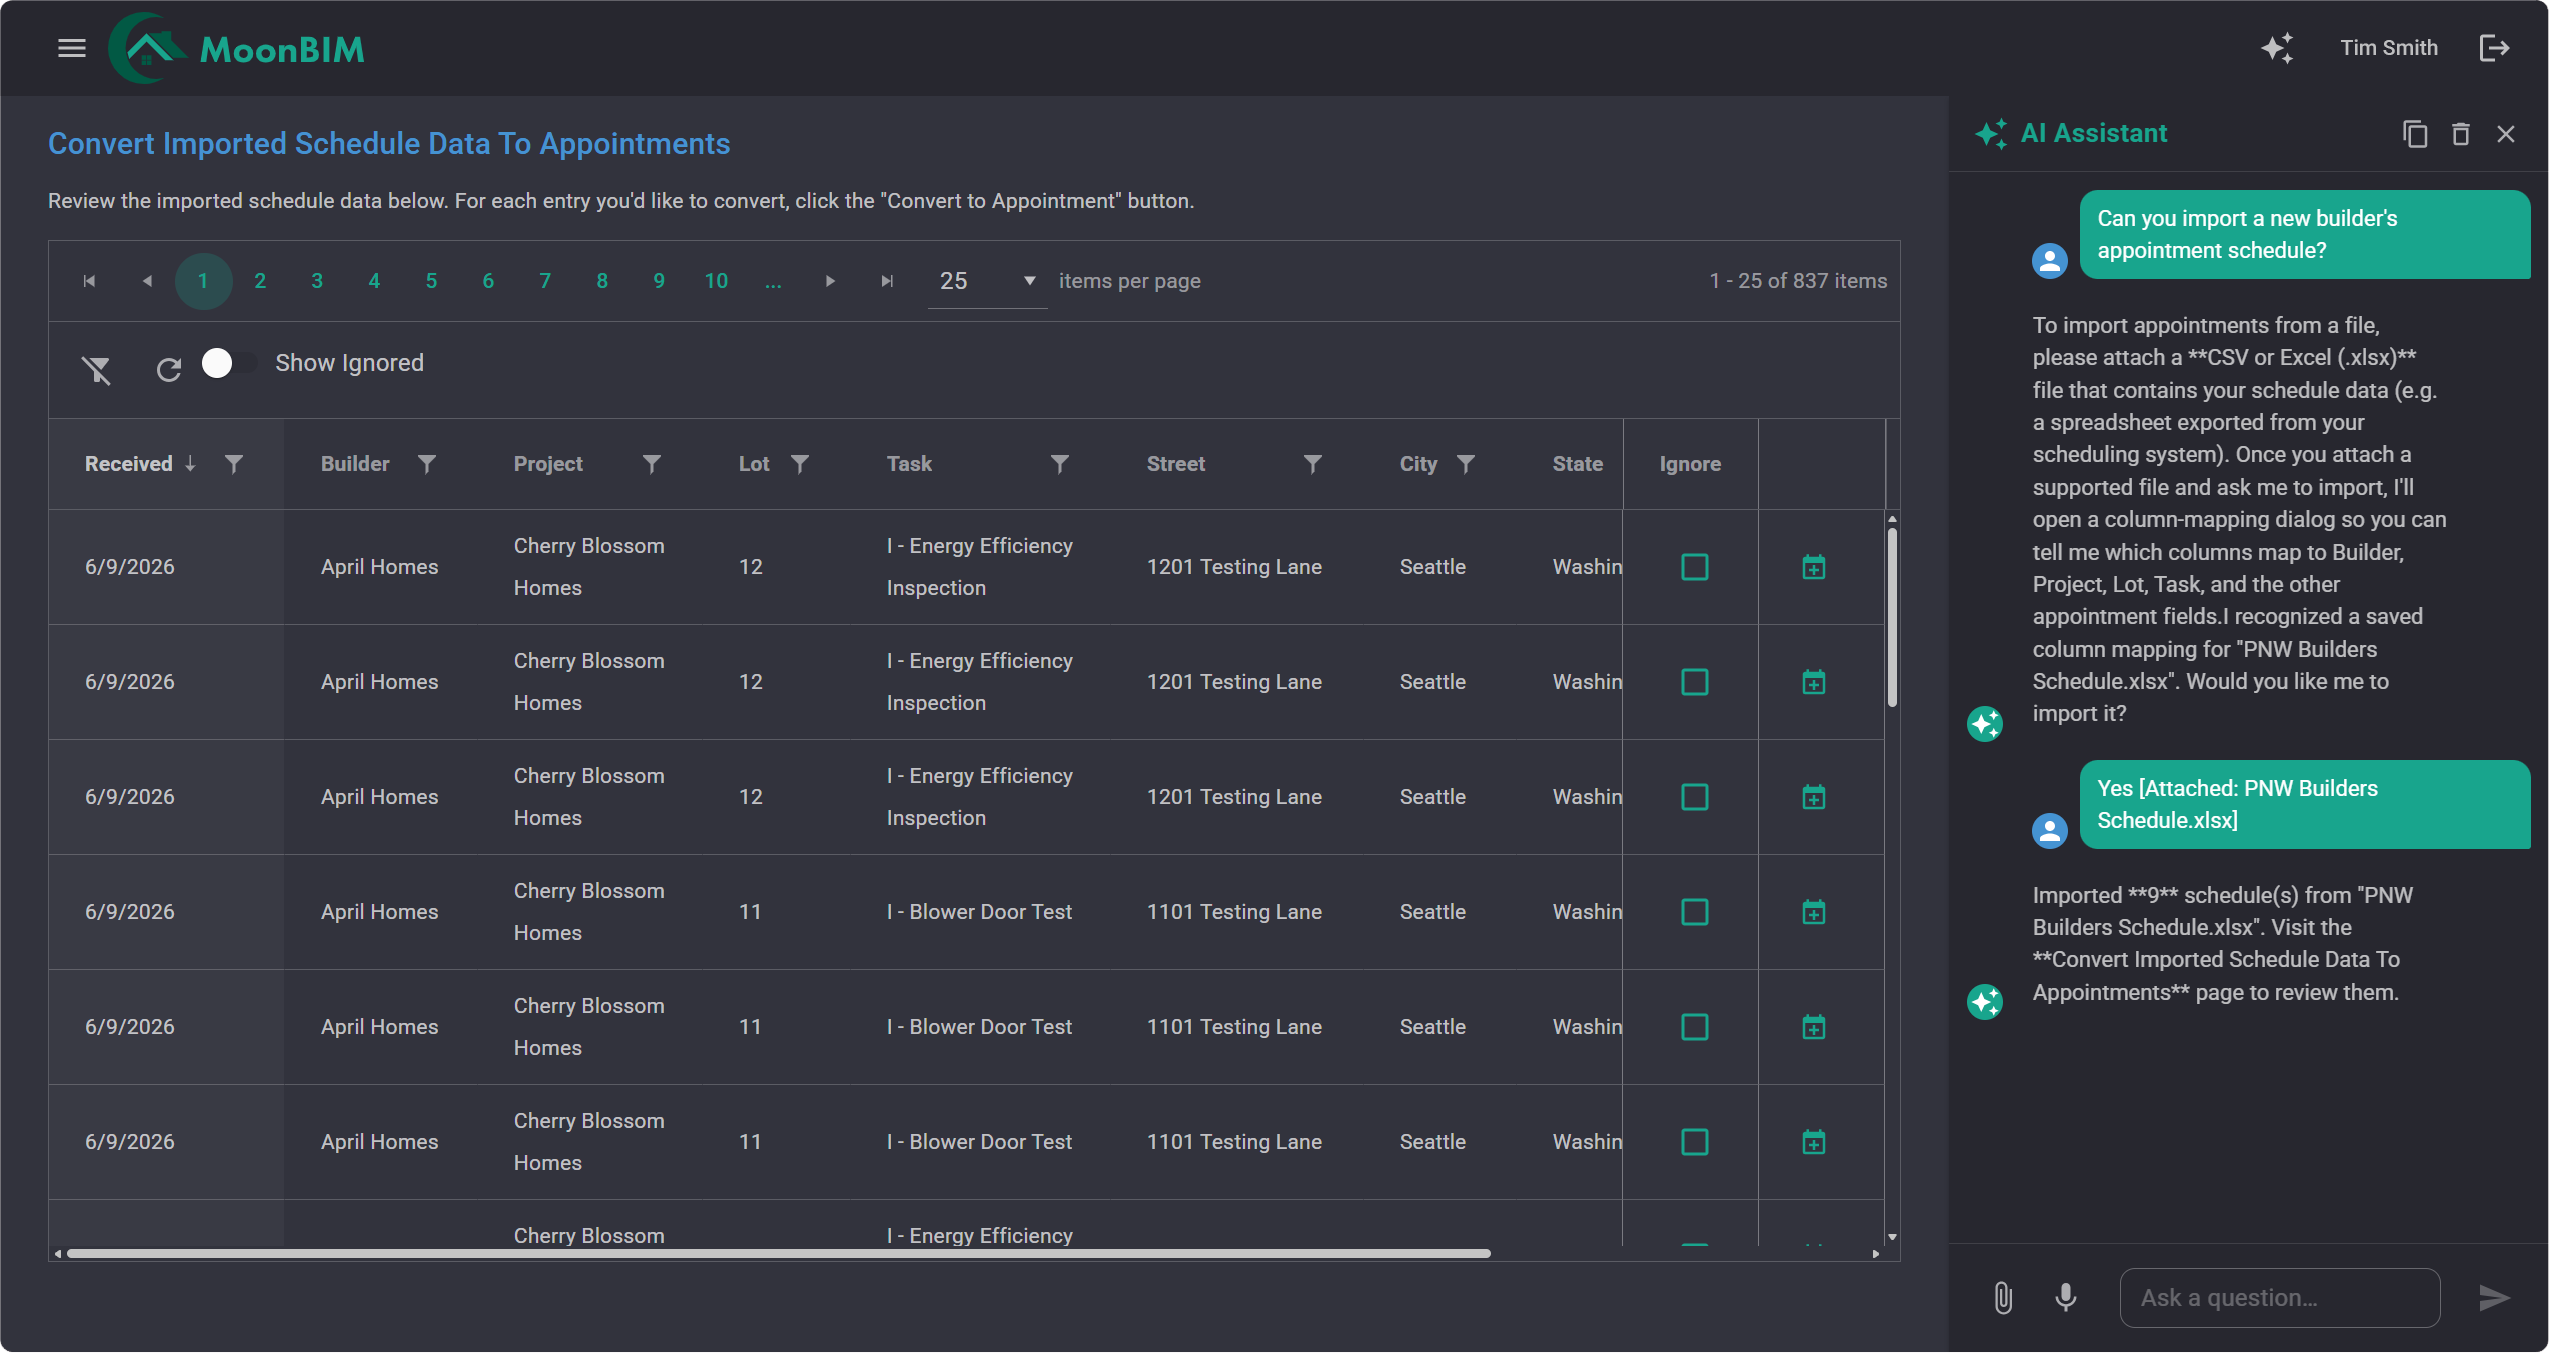This screenshot has height=1353, width=2549.
Task: Go to page 3
Action: coord(317,281)
